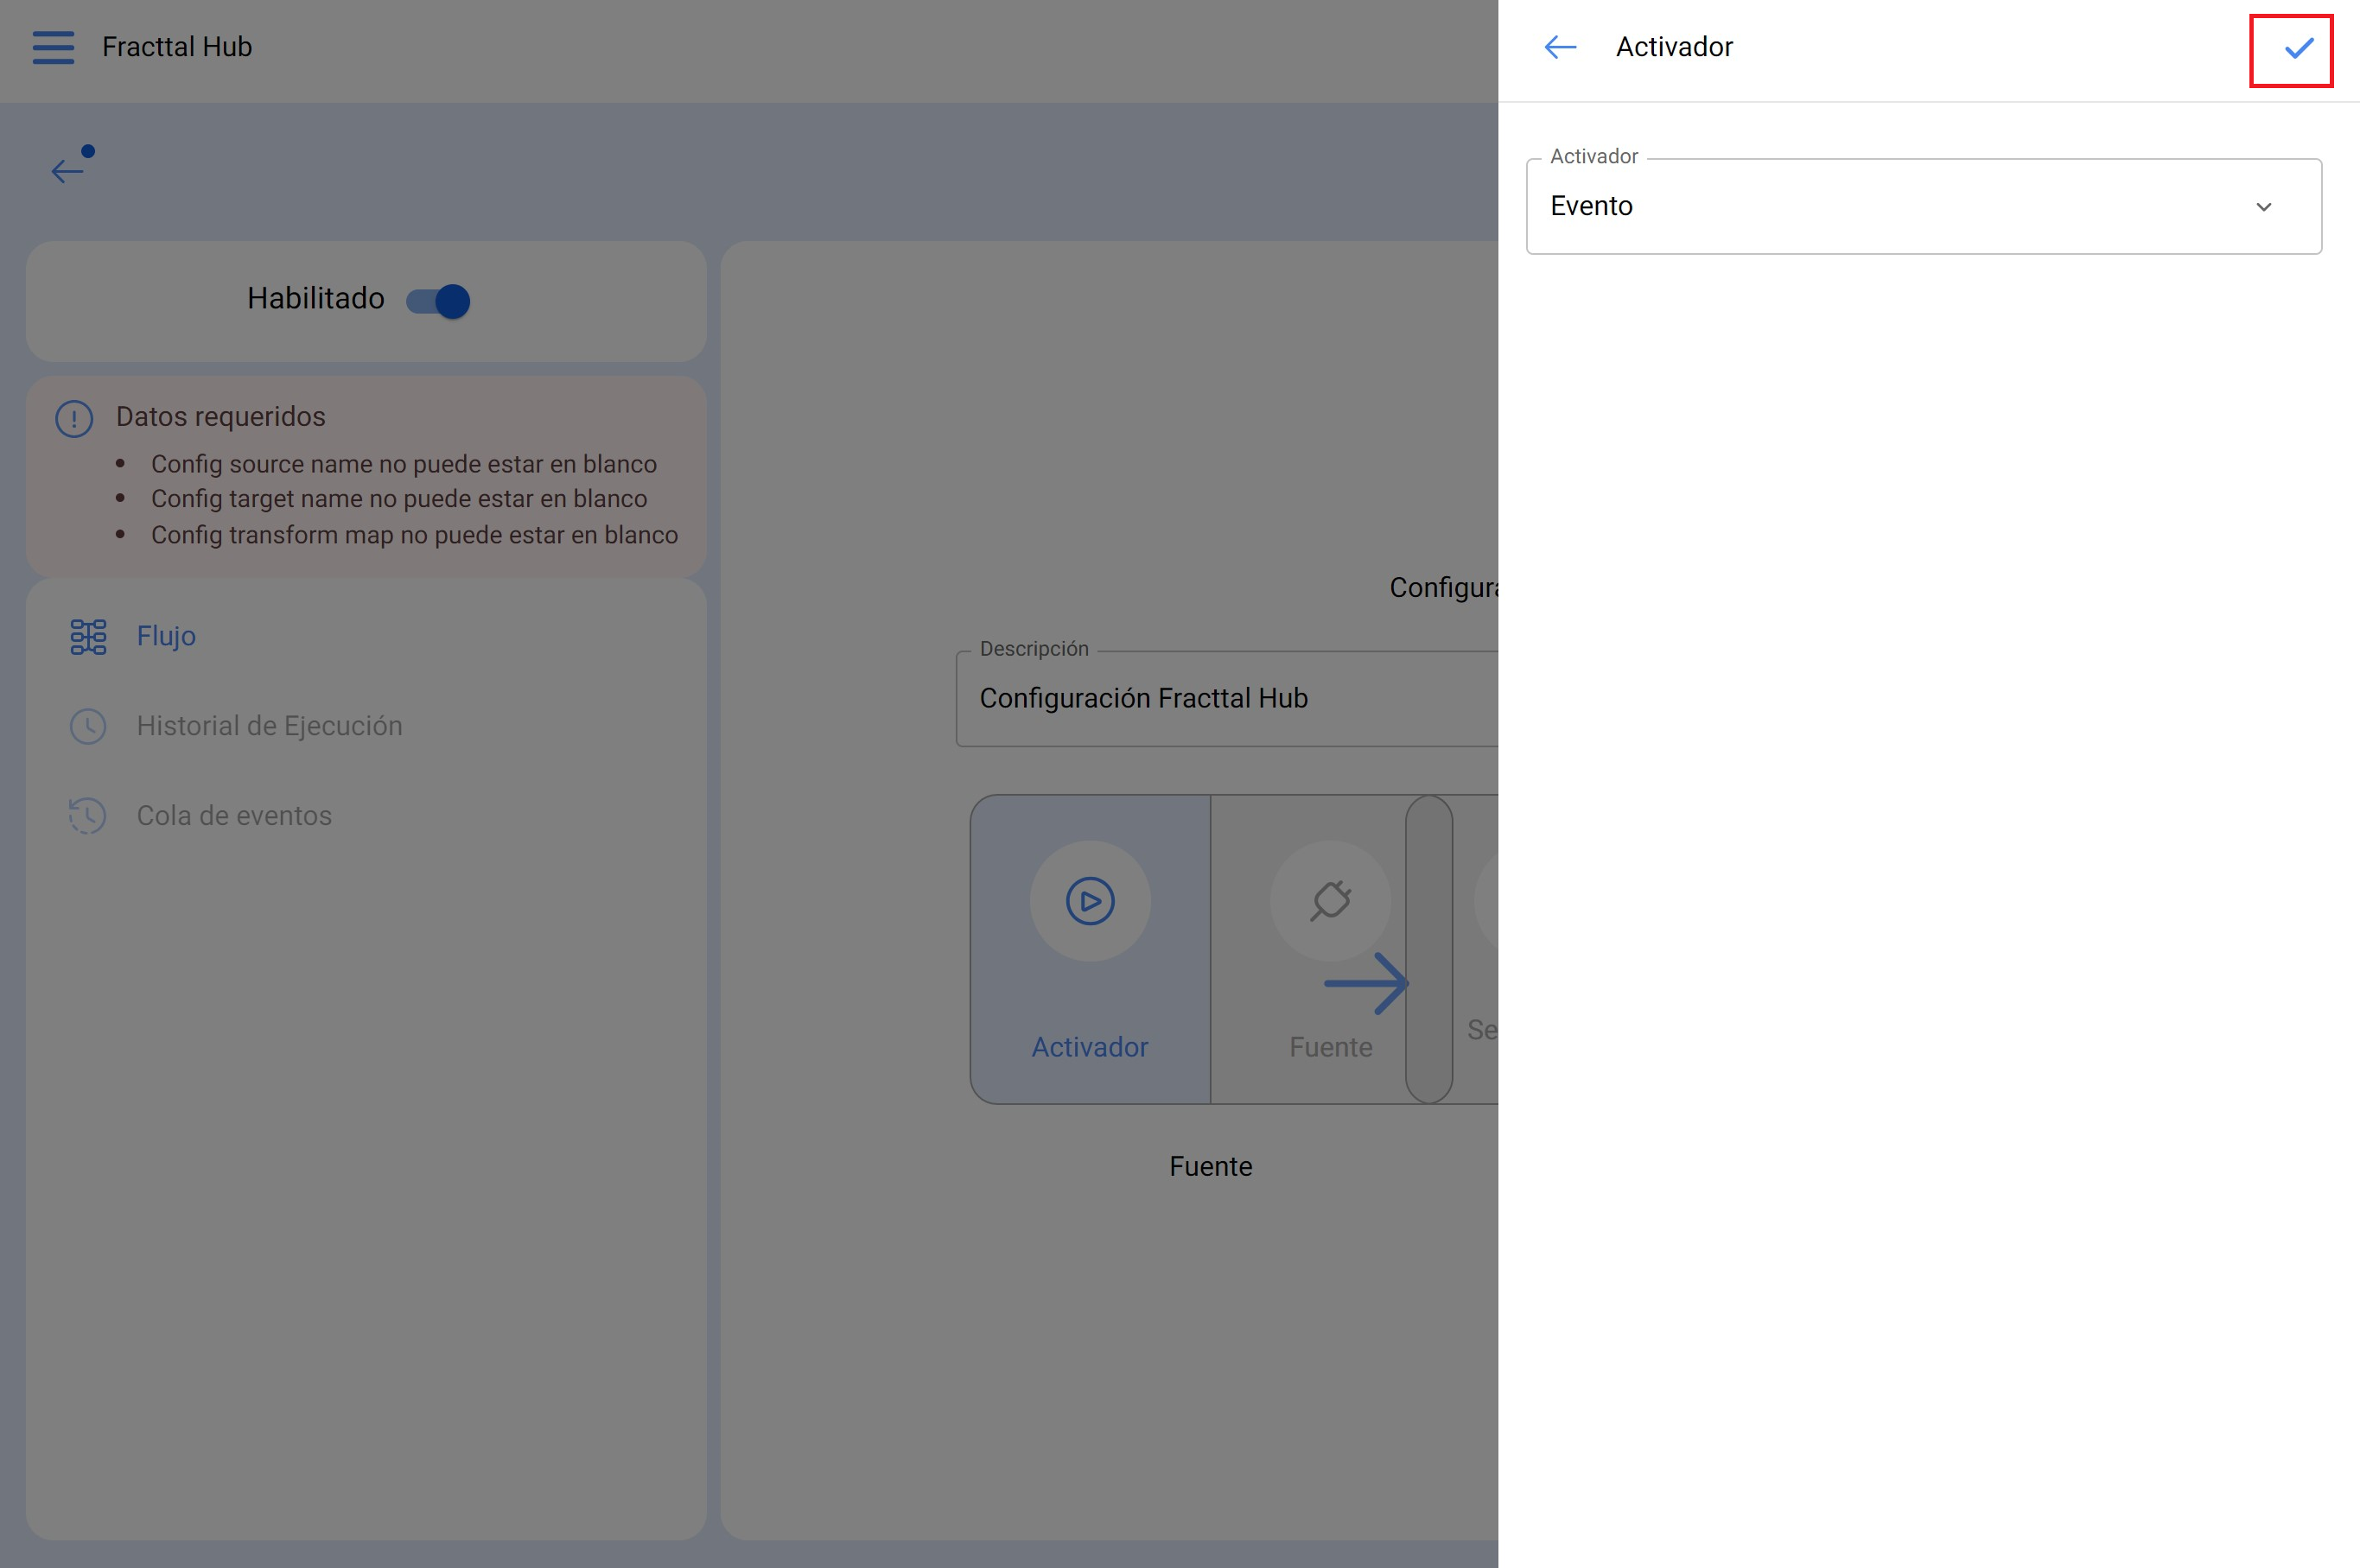Click 'Config transform map no puede estar en blanco'
Screen dimensions: 2360x1568
[414, 535]
